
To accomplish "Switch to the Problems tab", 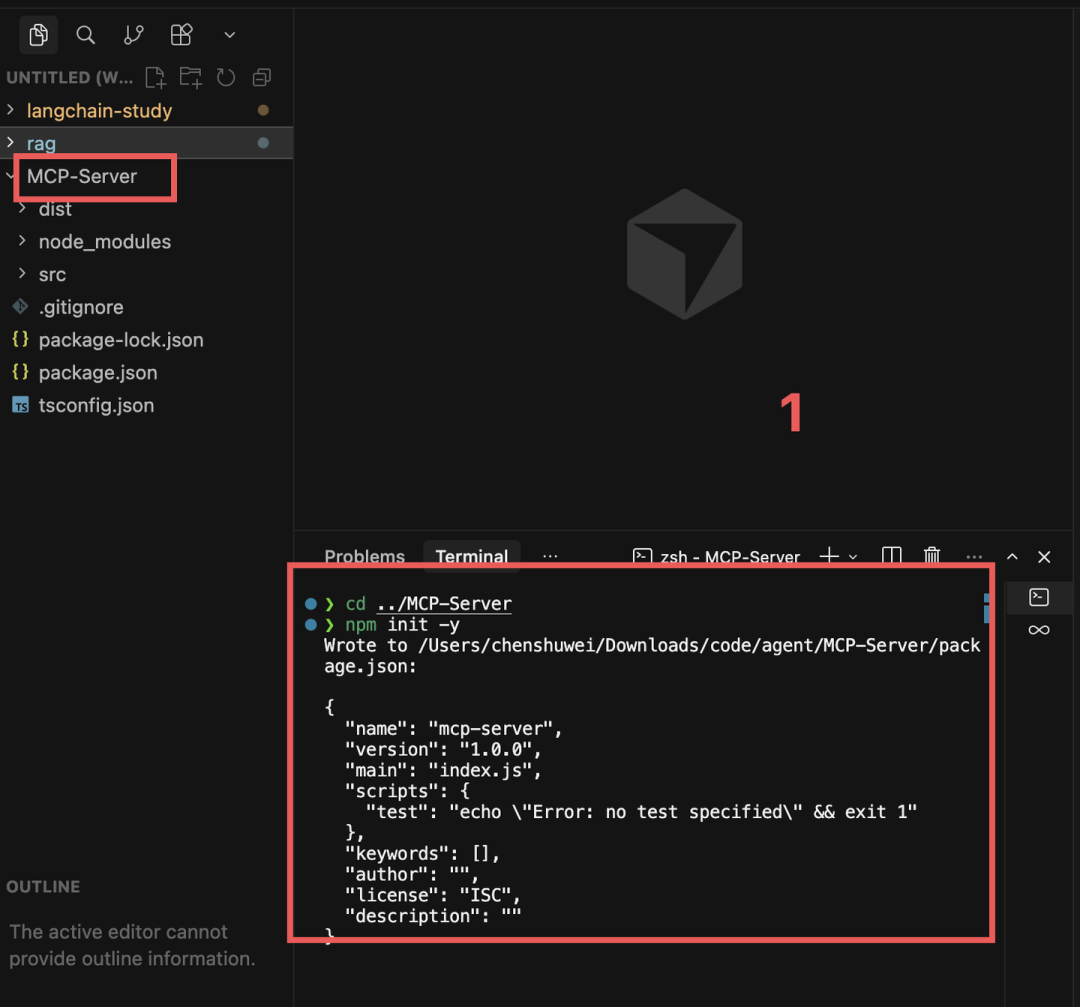I will (364, 557).
